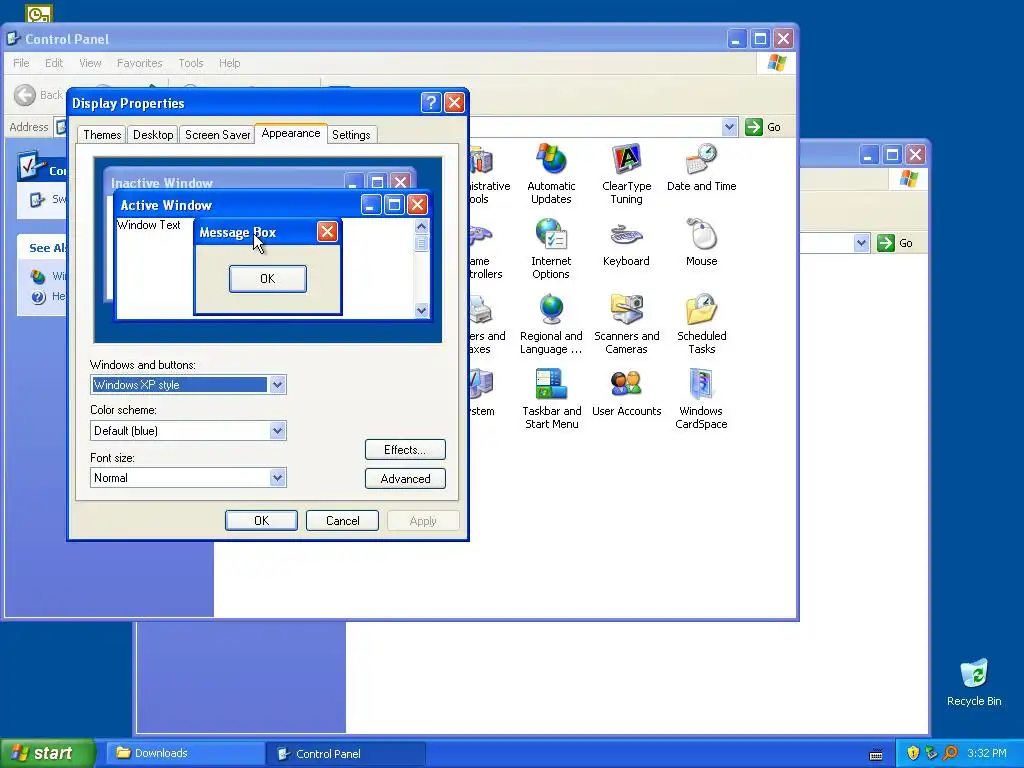Open Taskbar and Start Menu icon

tap(551, 399)
